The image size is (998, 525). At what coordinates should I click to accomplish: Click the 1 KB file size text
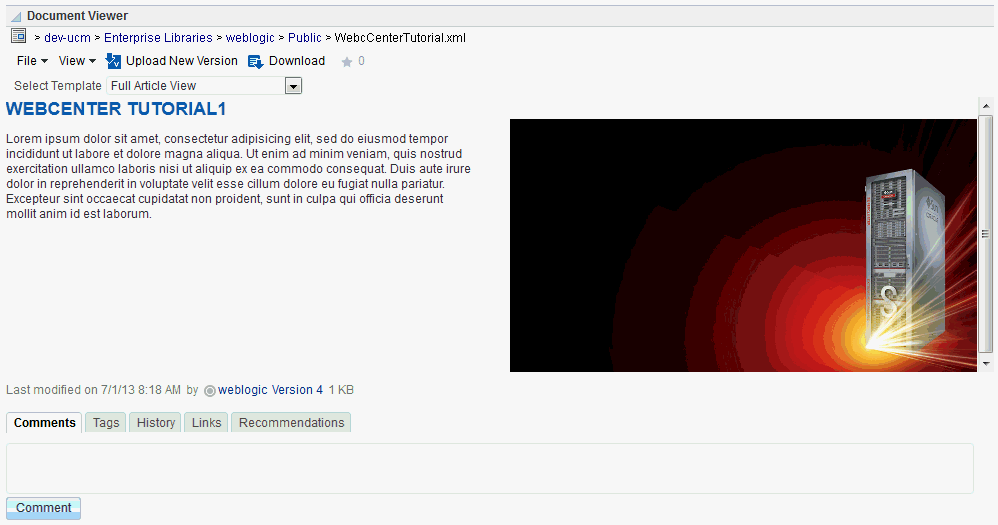click(x=341, y=390)
